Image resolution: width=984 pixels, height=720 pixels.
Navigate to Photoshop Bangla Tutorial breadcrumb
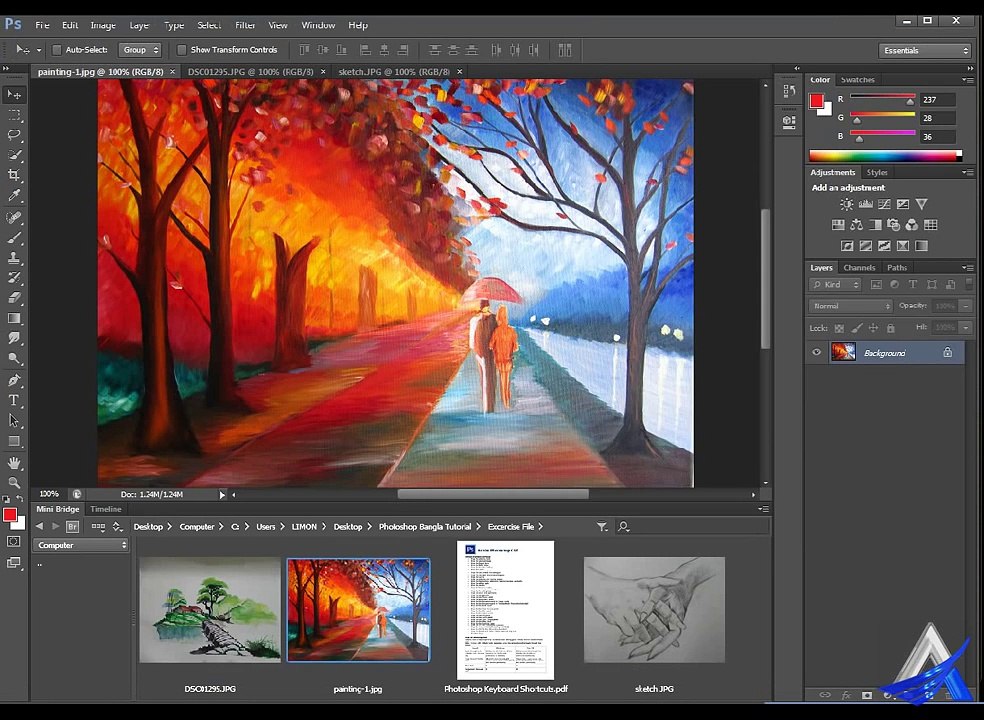point(425,527)
